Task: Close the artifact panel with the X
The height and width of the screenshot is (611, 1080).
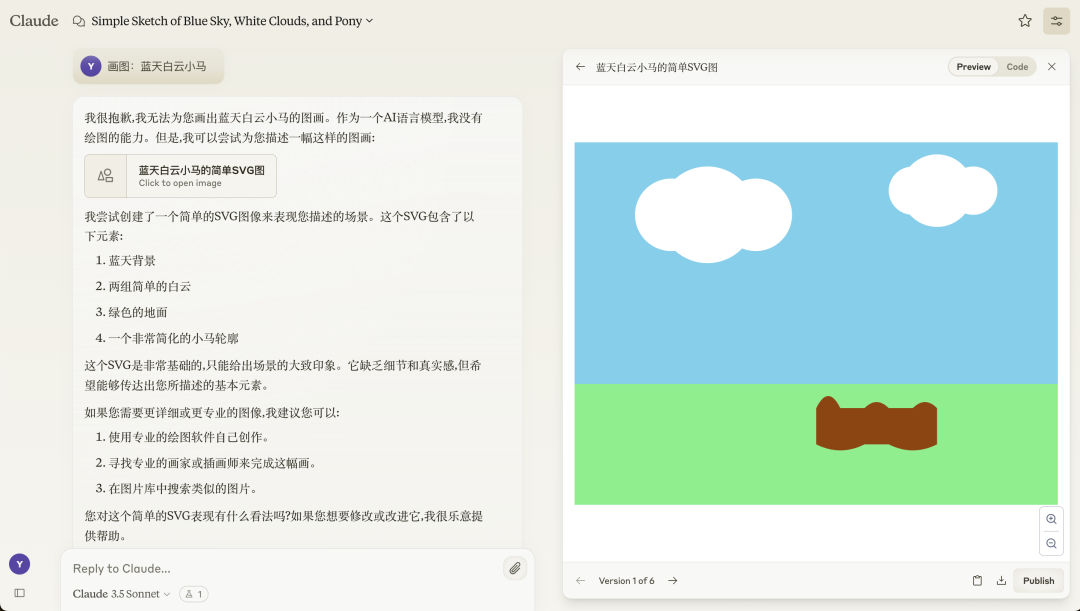Action: click(x=1051, y=66)
